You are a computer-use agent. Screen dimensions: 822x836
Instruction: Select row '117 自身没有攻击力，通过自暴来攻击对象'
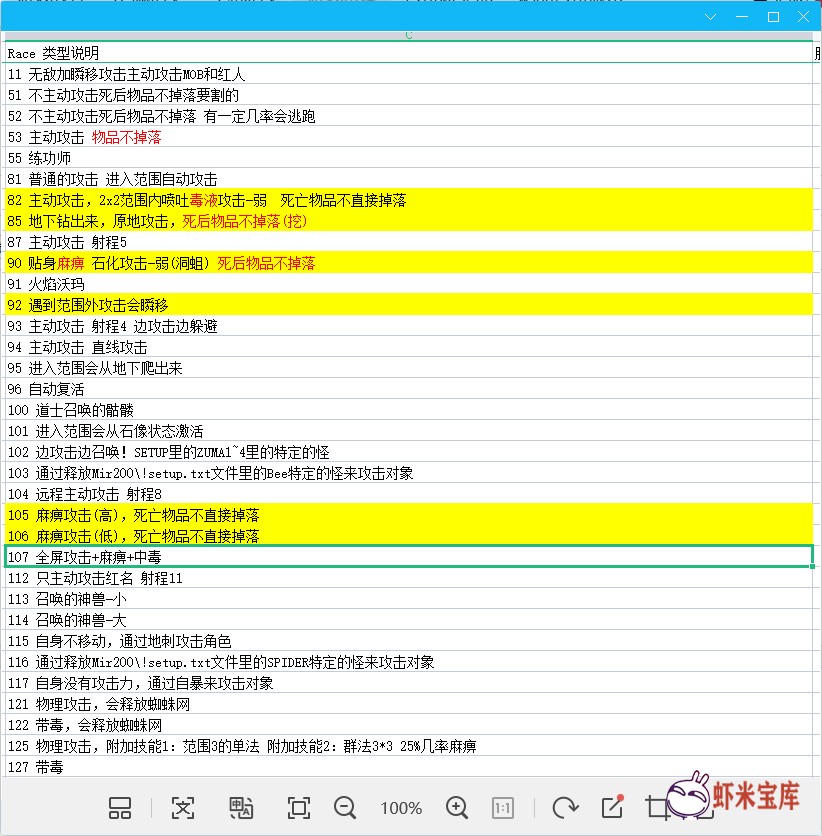(x=408, y=683)
